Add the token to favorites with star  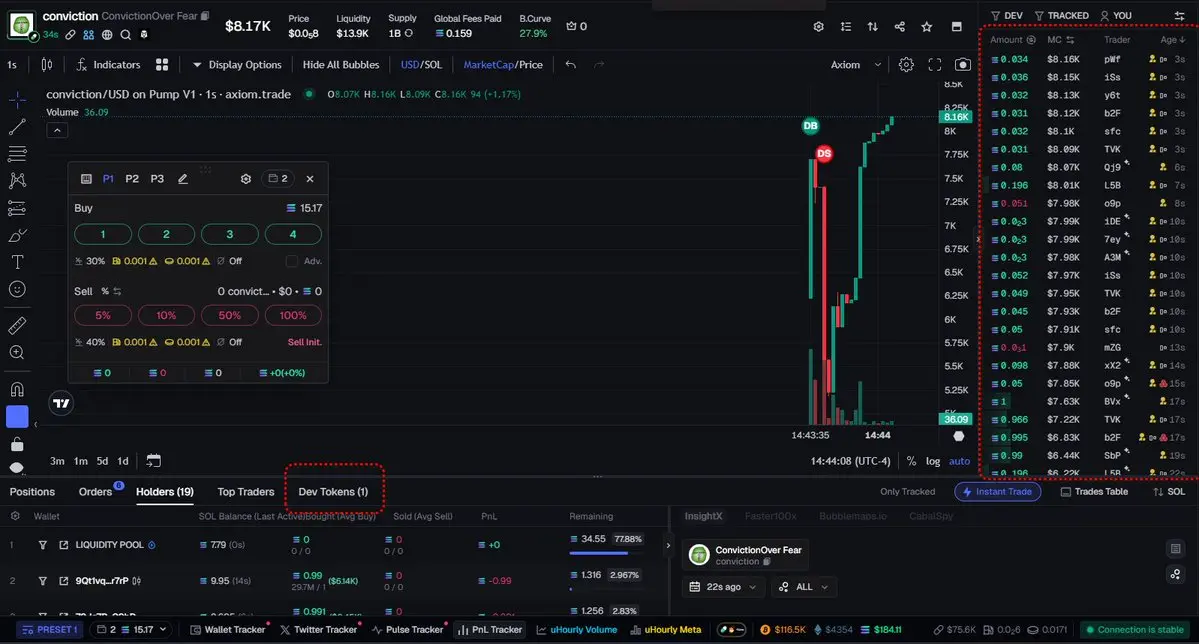click(927, 27)
